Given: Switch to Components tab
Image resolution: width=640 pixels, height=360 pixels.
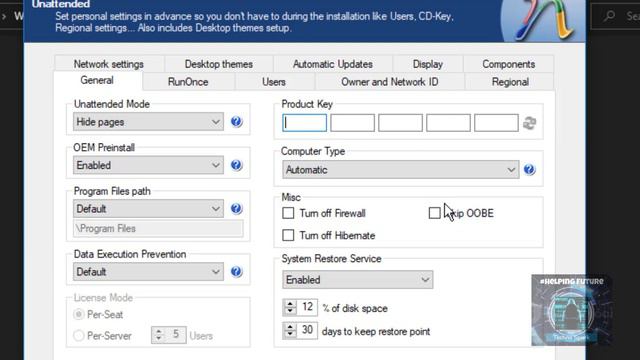Looking at the screenshot, I should point(509,64).
